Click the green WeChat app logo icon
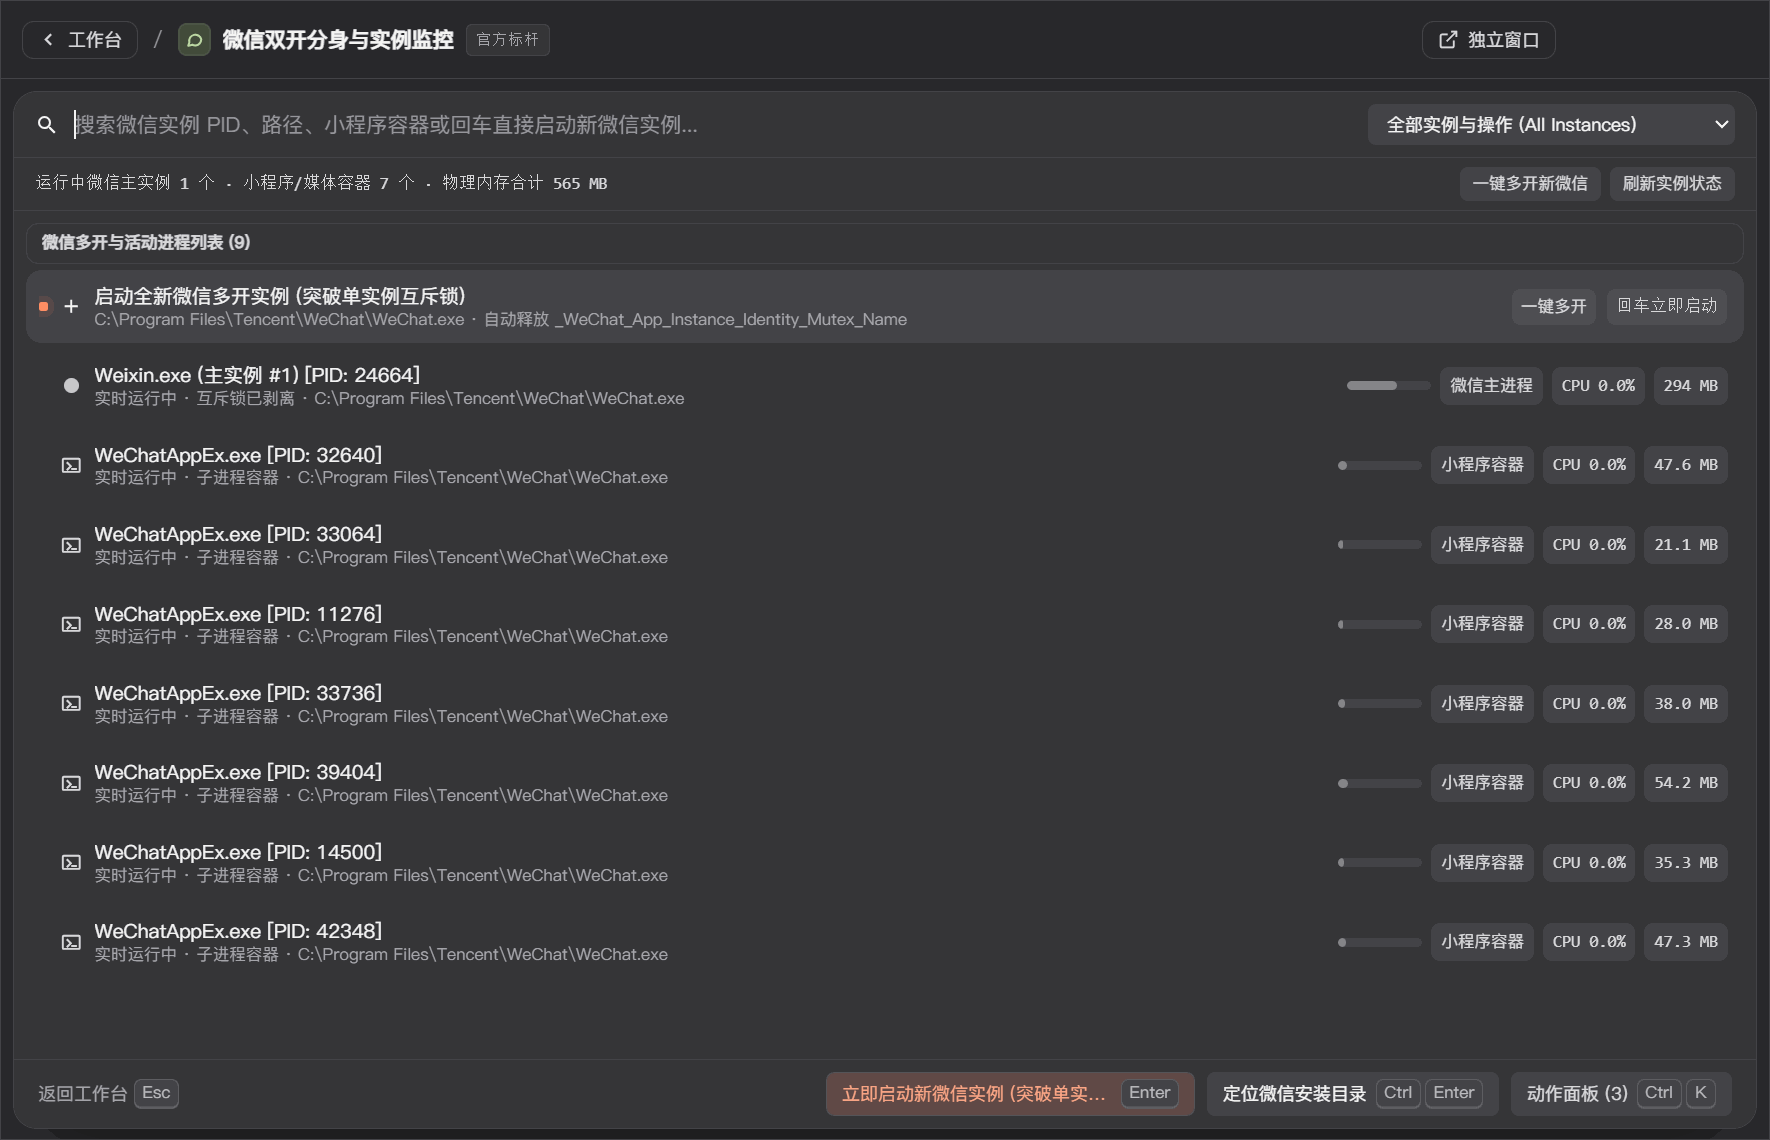Screen dimensions: 1770x1140 (x=194, y=40)
